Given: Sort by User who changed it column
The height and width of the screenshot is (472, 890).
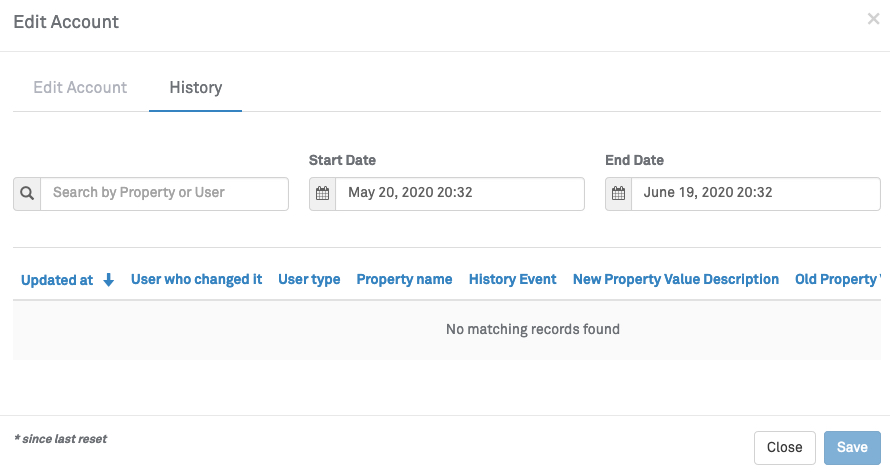Looking at the screenshot, I should click(196, 279).
